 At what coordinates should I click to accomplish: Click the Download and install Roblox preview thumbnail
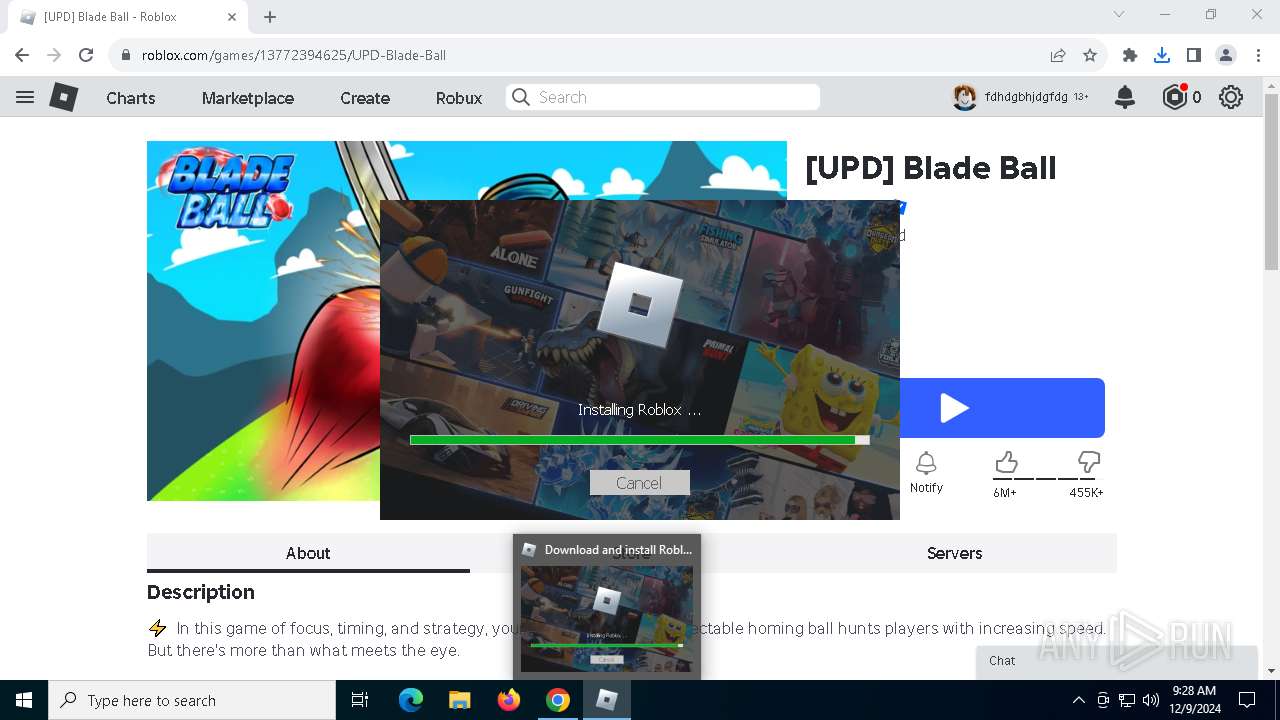(607, 618)
